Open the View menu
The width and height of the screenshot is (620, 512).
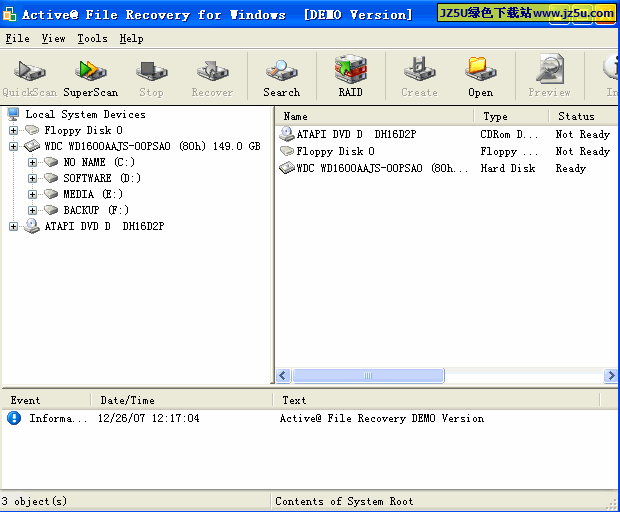click(x=53, y=39)
